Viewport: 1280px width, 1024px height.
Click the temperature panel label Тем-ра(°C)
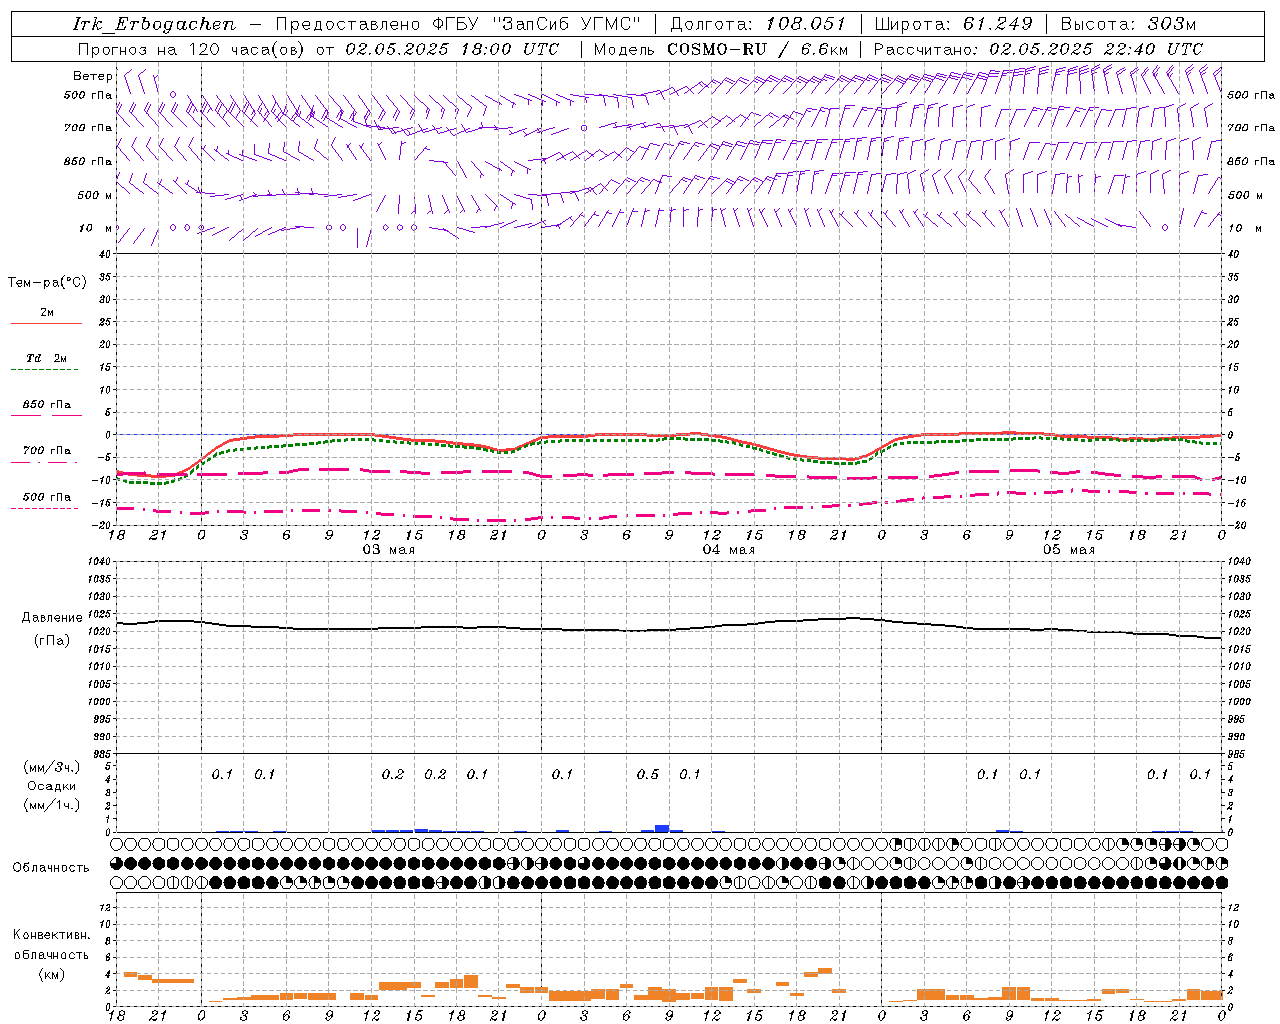(x=47, y=283)
